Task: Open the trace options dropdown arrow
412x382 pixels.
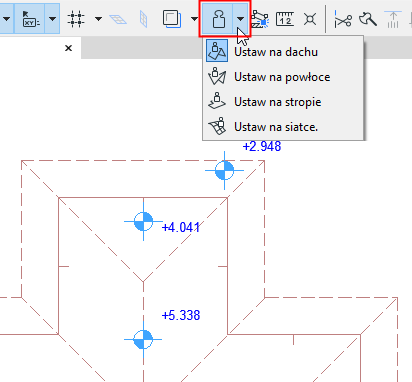Action: point(195,19)
